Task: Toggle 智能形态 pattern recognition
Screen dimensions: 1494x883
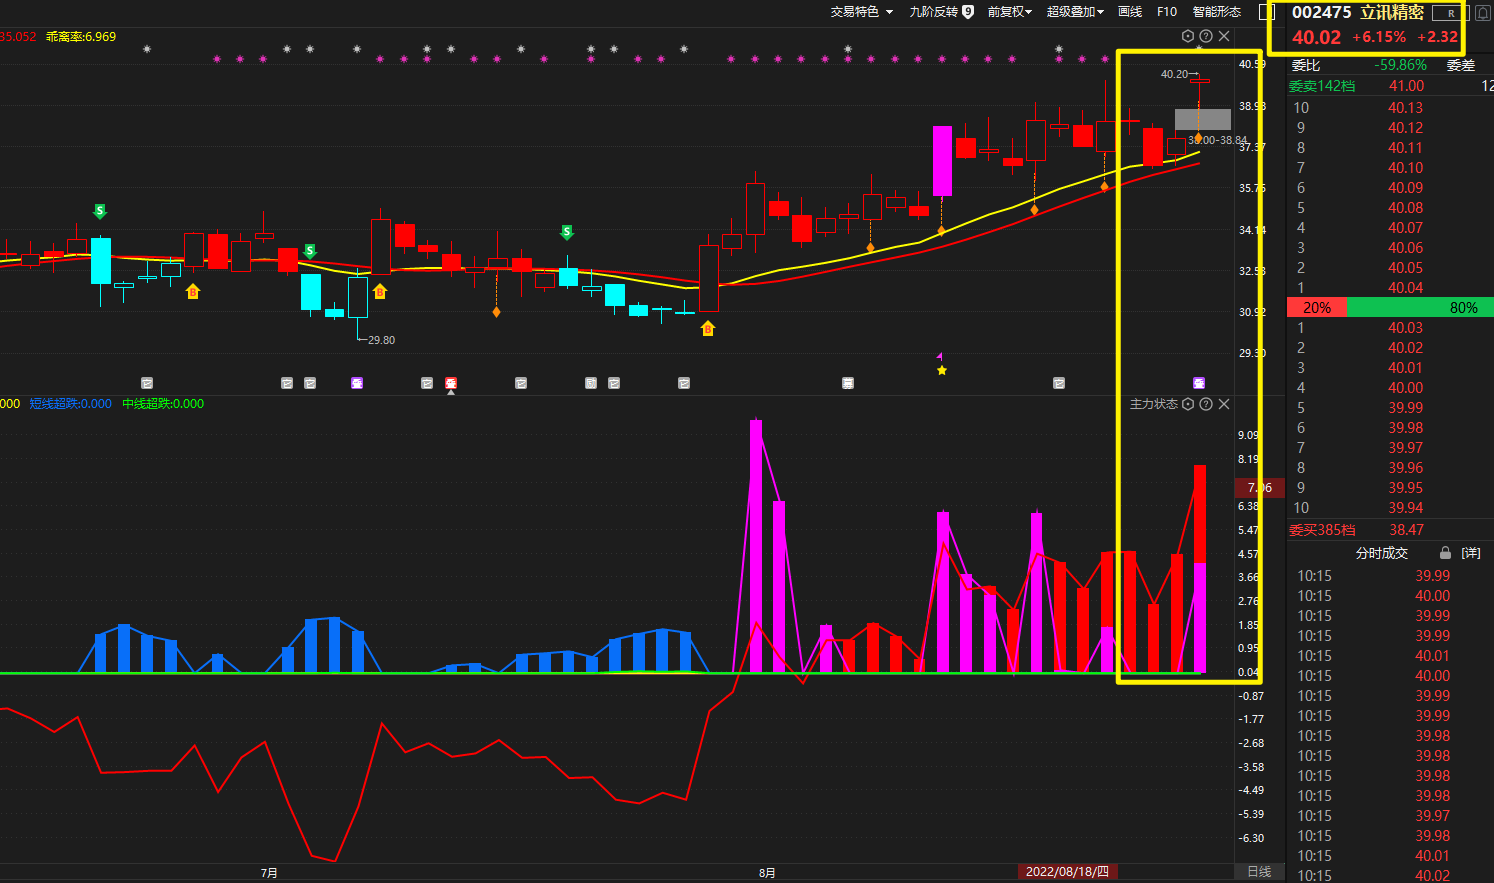Action: point(1217,12)
